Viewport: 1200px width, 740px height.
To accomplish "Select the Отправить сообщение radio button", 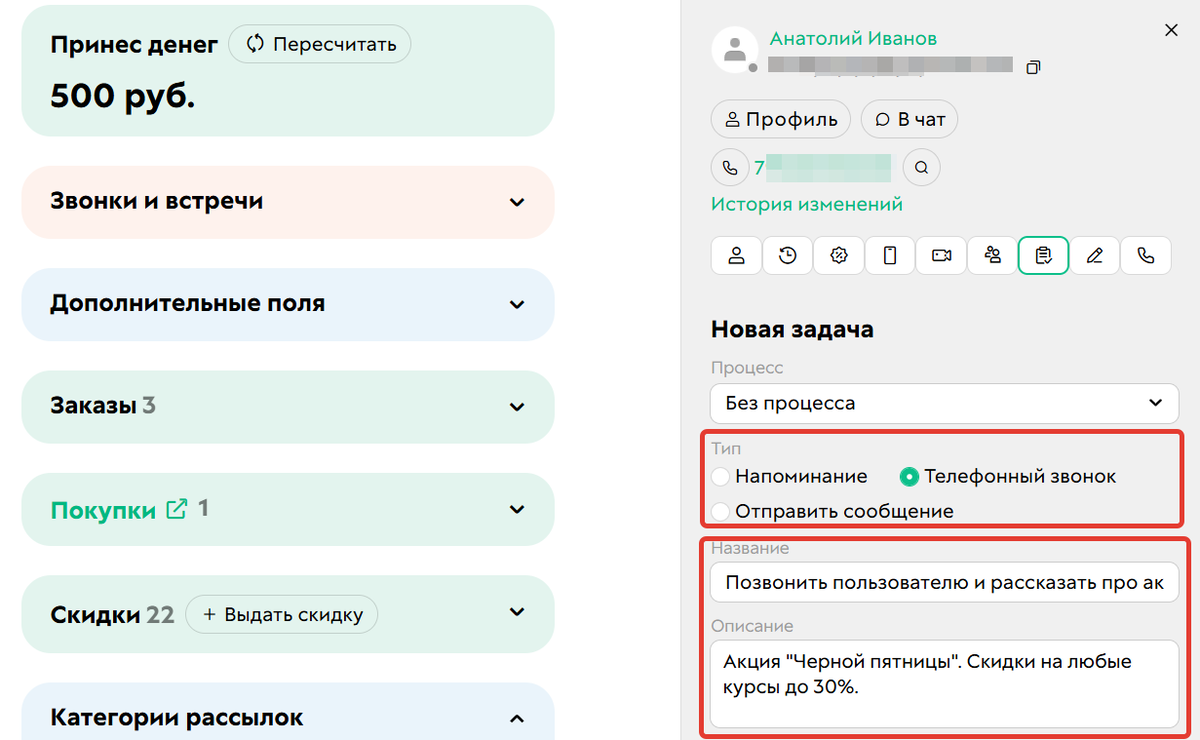I will click(721, 511).
